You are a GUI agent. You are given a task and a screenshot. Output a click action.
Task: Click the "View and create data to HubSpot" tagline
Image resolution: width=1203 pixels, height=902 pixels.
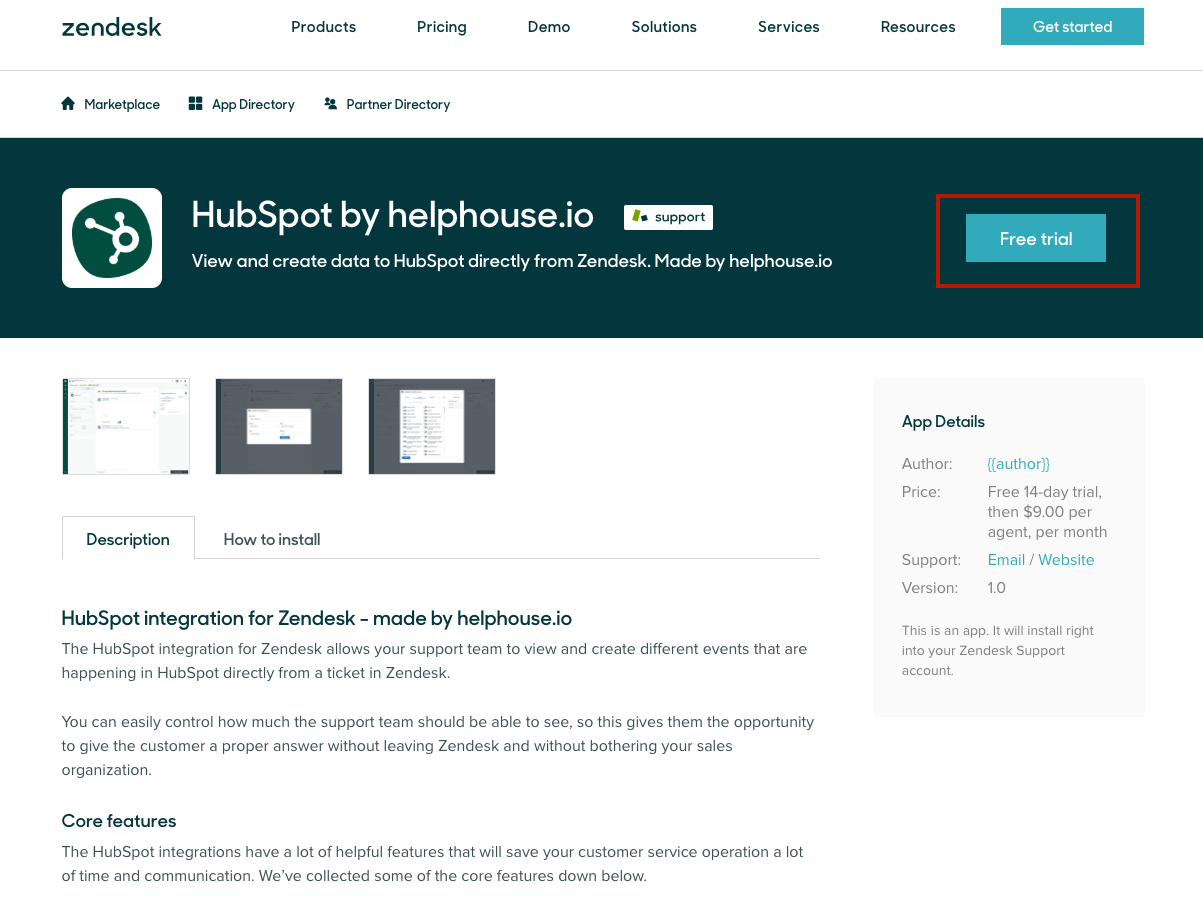[x=512, y=261]
